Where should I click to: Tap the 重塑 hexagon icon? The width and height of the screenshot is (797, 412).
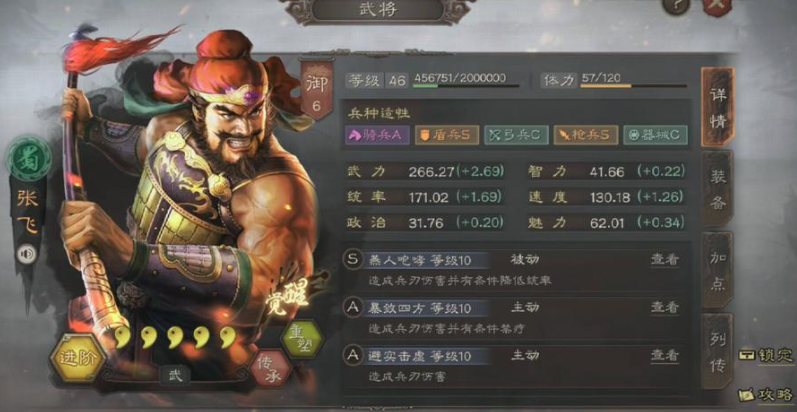pos(302,339)
